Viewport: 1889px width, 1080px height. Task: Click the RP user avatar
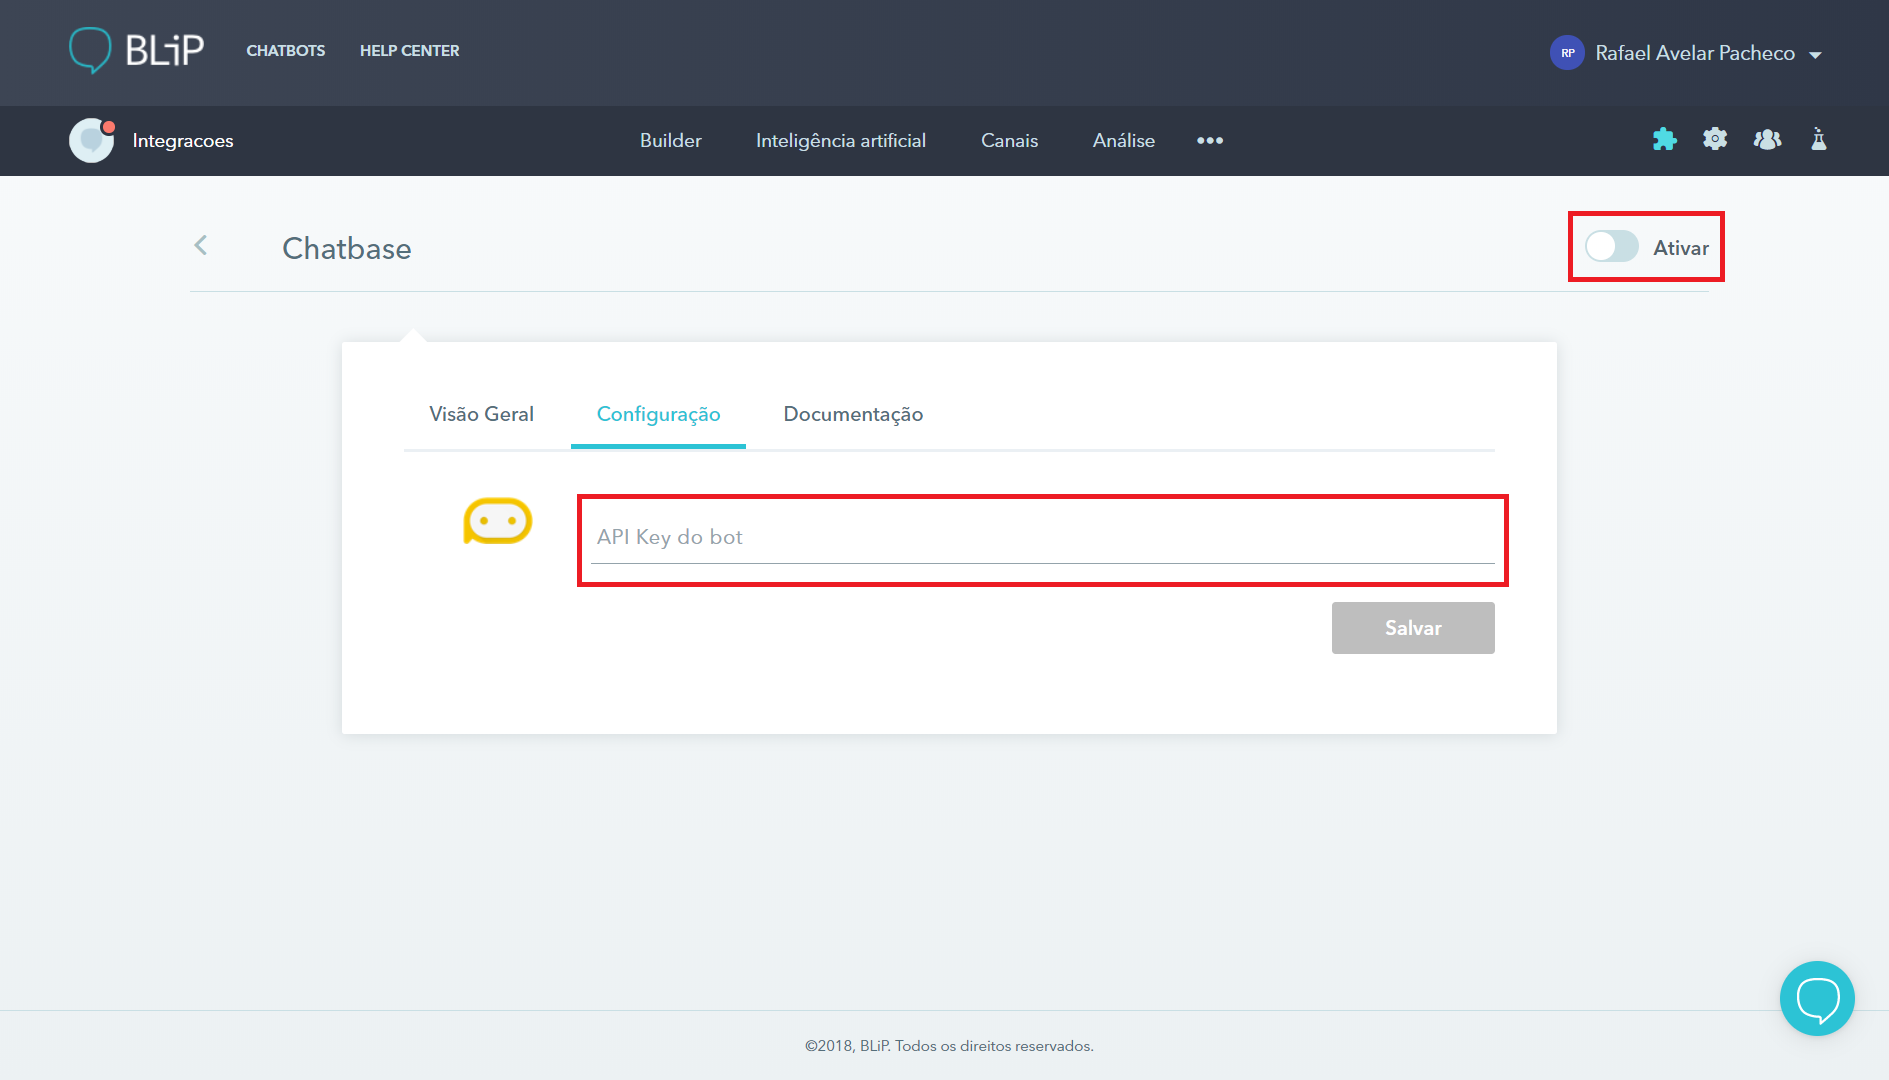point(1567,53)
